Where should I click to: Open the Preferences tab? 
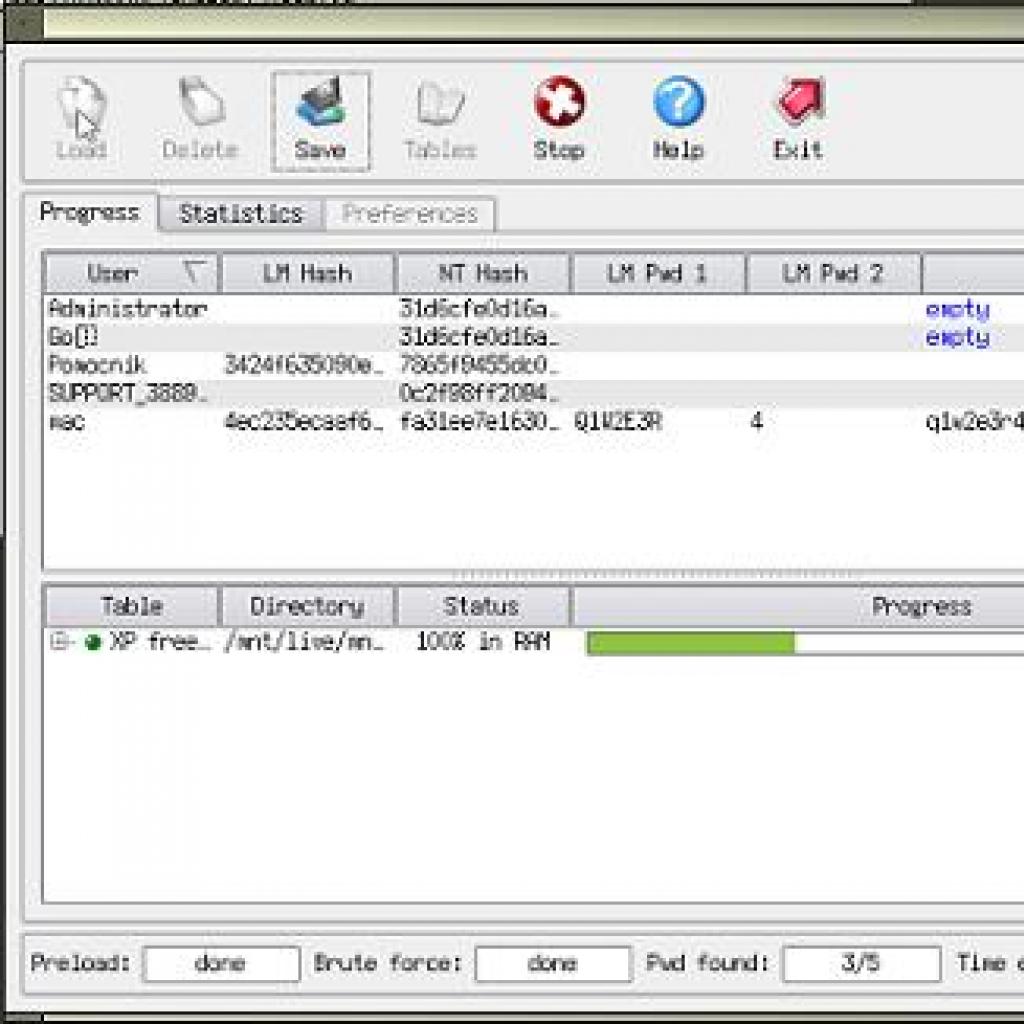click(409, 214)
